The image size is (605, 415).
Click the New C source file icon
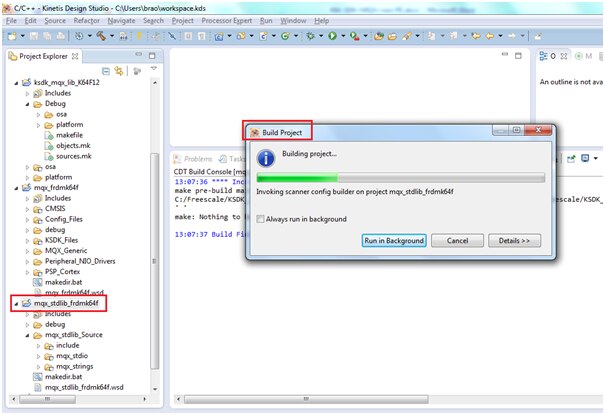[x=264, y=36]
